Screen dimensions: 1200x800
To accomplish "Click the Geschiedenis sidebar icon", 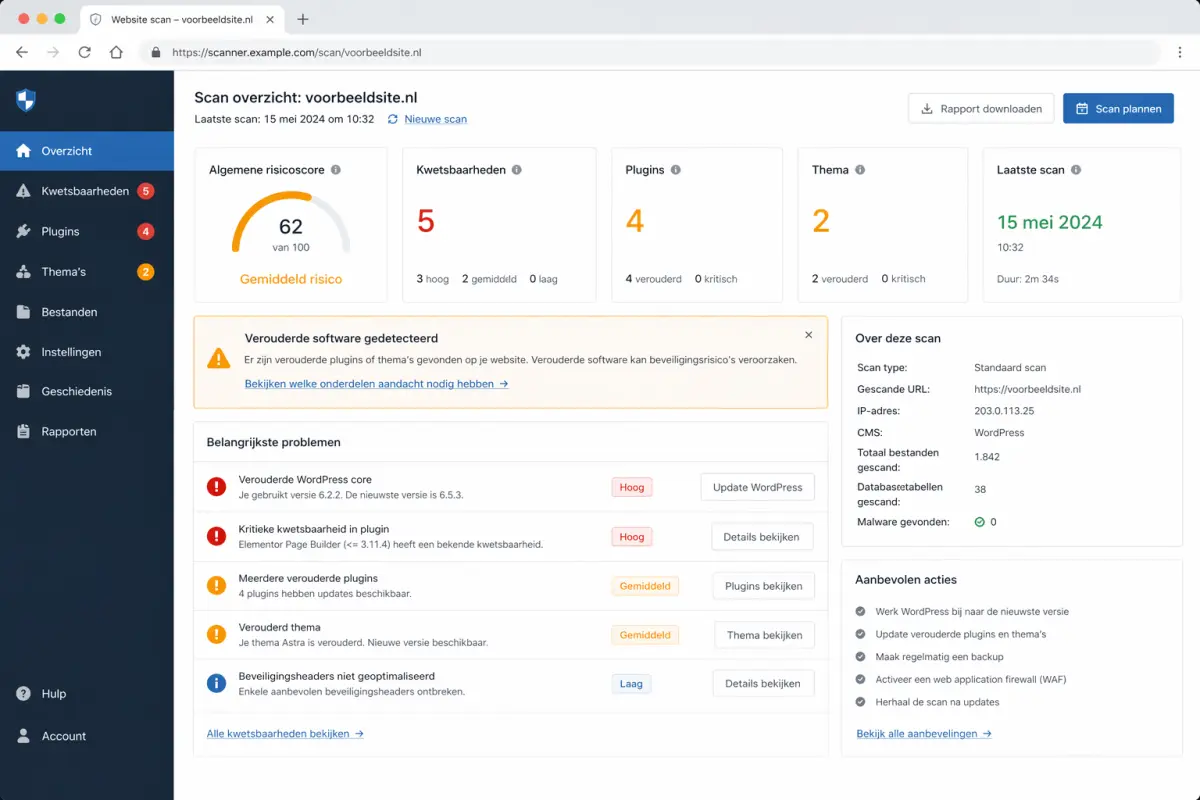I will pyautogui.click(x=24, y=392).
